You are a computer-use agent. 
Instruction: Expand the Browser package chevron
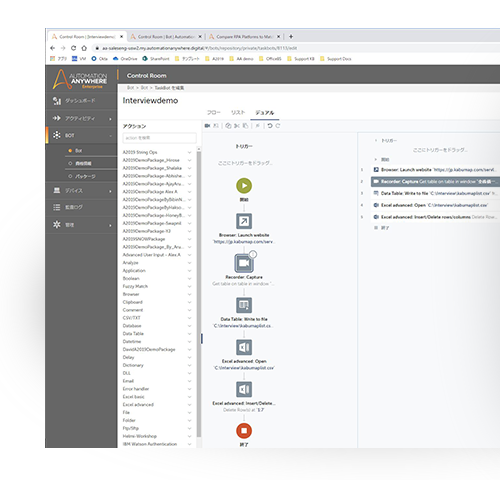click(189, 294)
